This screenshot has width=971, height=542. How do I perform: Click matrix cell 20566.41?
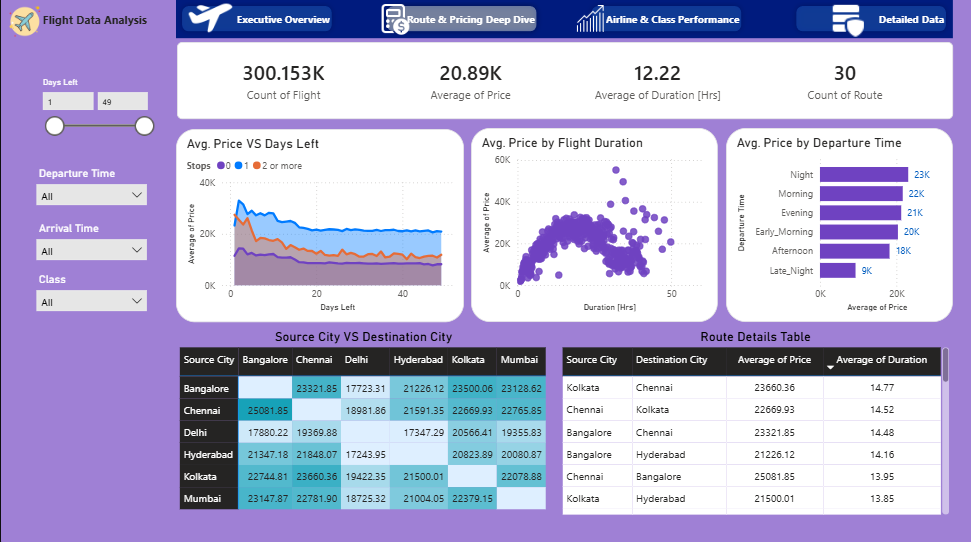click(x=472, y=432)
